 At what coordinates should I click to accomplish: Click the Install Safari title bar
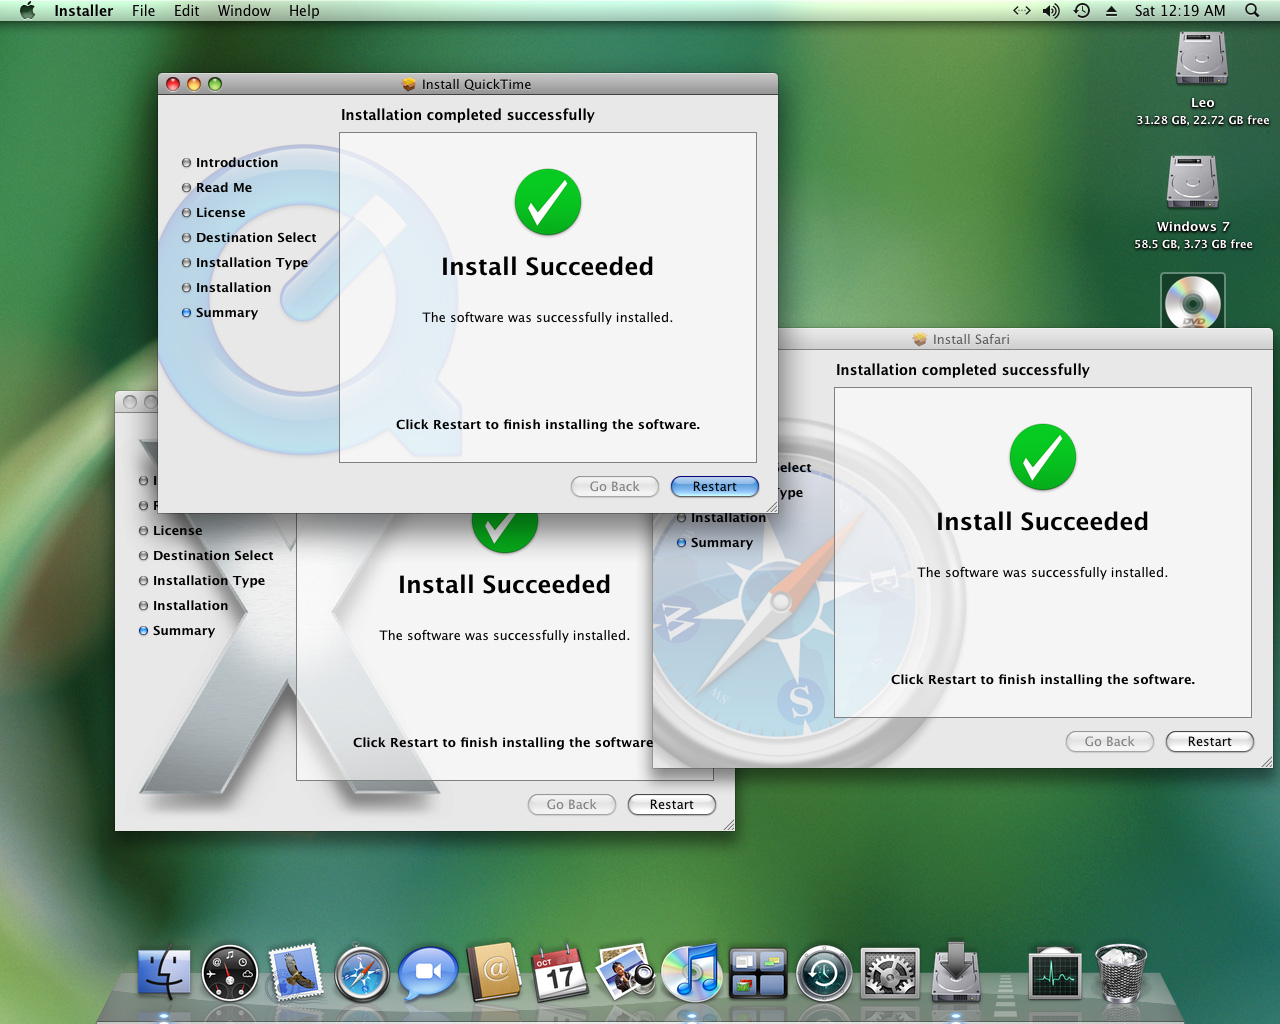(x=1025, y=339)
